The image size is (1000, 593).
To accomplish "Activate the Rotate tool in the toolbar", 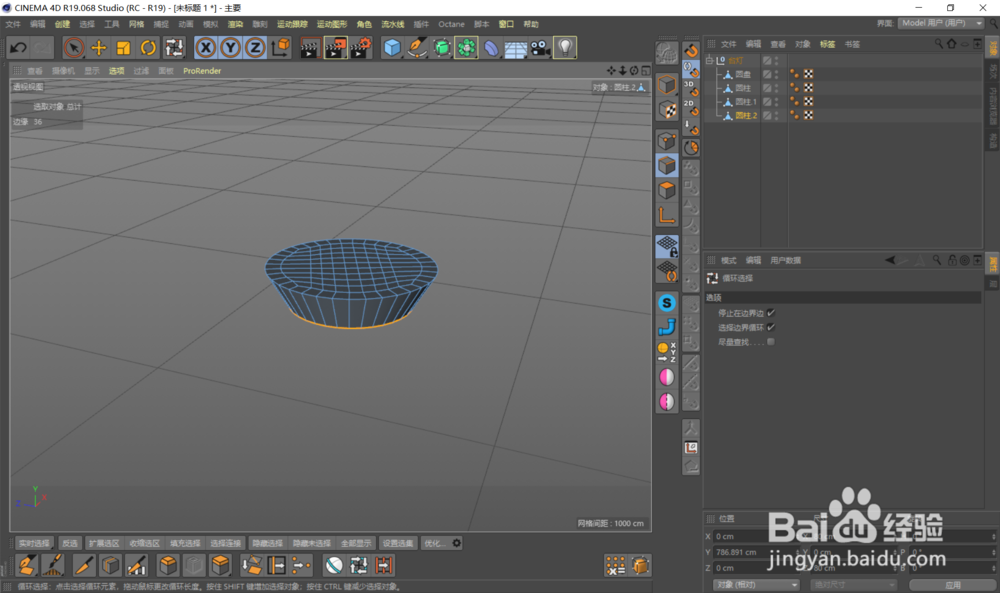I will [x=148, y=47].
